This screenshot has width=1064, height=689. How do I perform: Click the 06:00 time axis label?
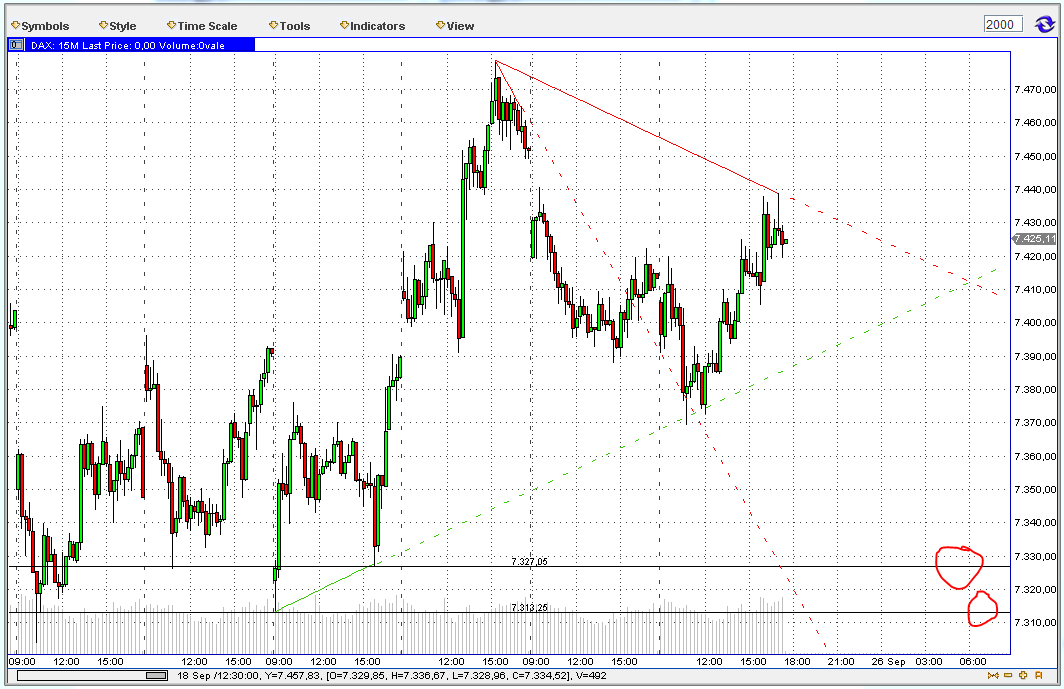(972, 661)
